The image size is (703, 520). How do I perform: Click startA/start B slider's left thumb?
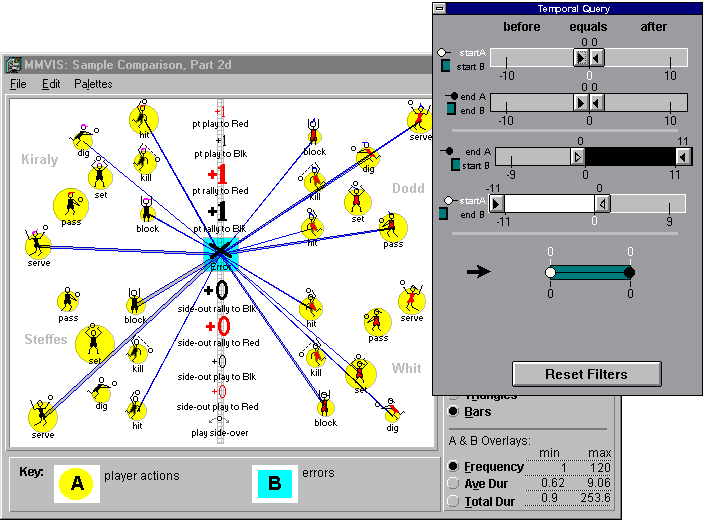tap(581, 57)
